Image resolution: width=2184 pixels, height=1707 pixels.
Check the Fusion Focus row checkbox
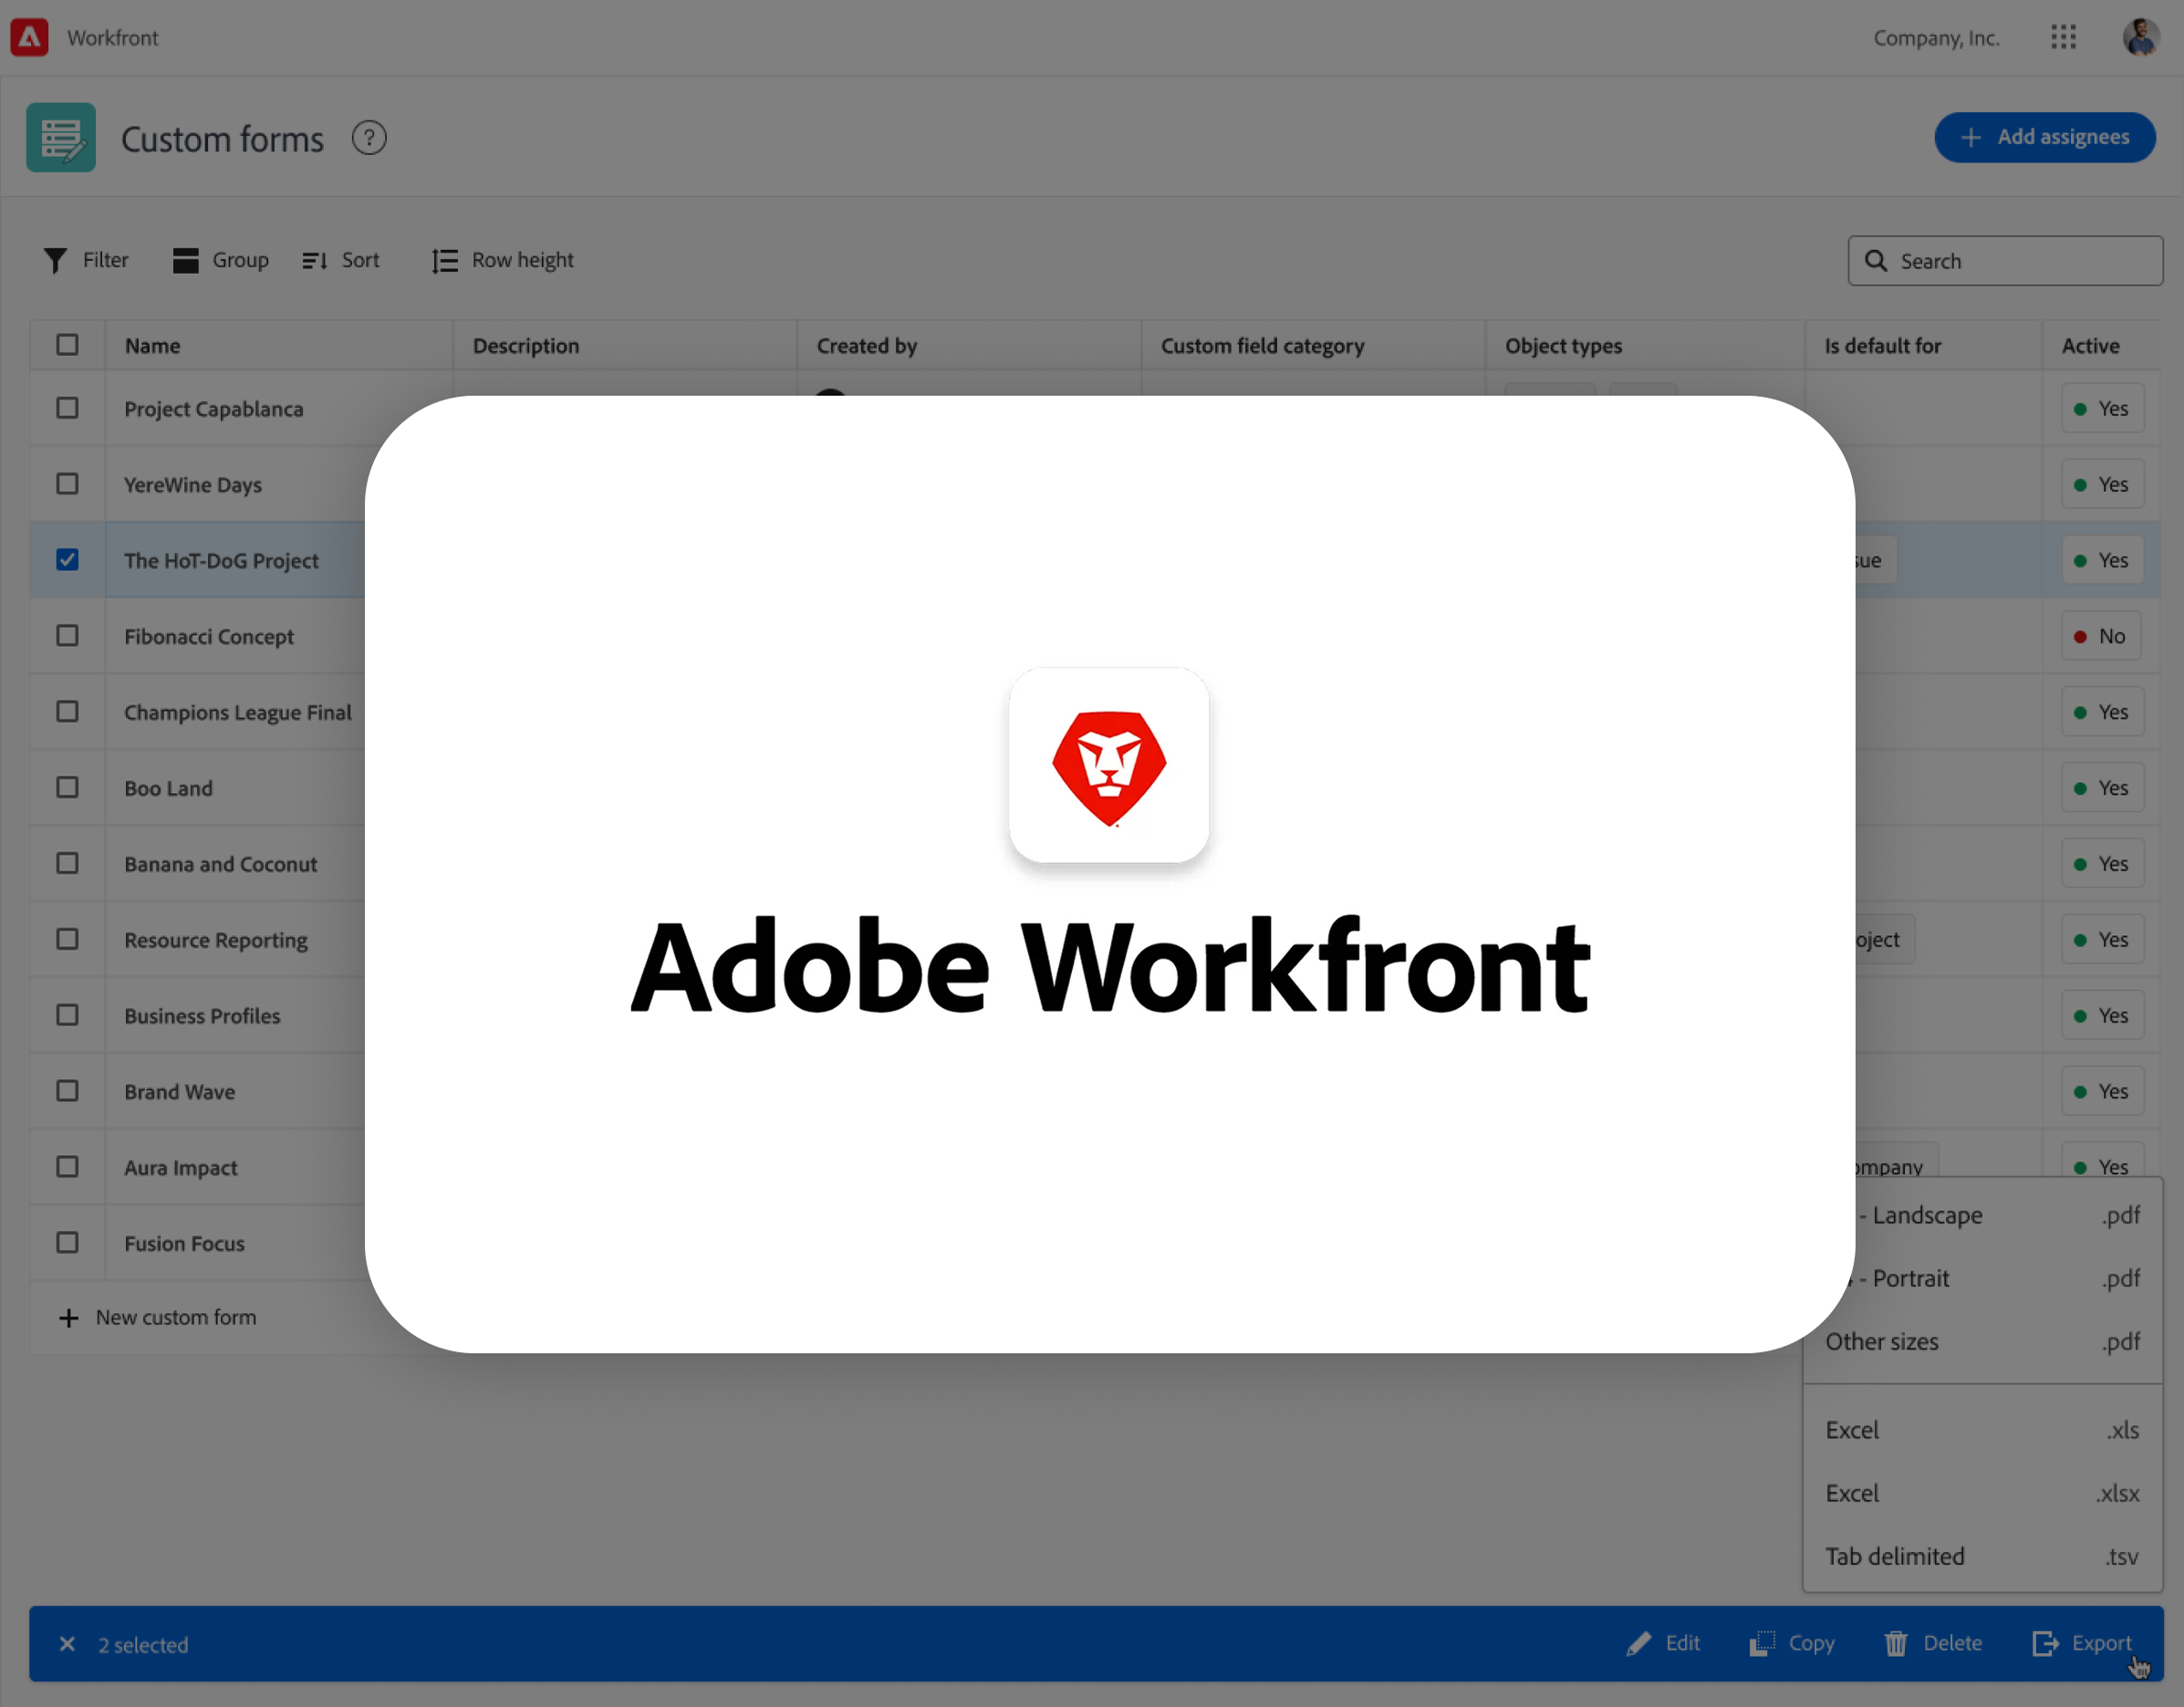67,1243
